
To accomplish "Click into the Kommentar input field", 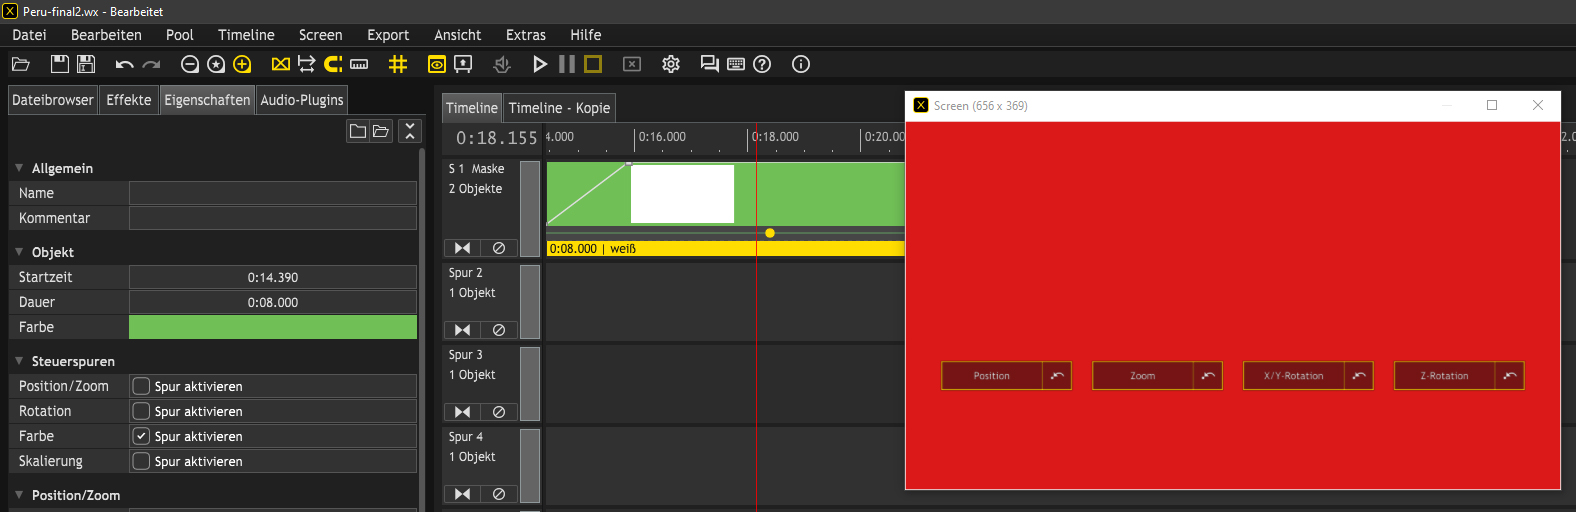I will [273, 218].
